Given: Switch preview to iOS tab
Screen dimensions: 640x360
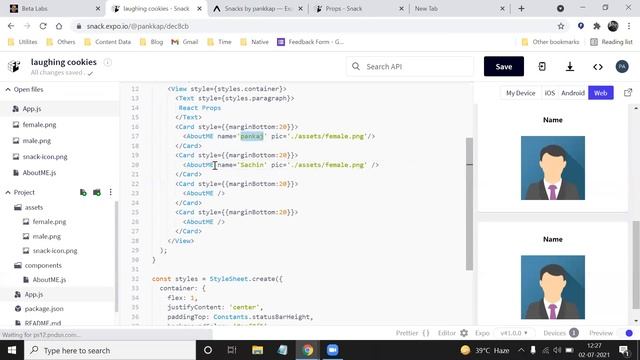Looking at the screenshot, I should (x=549, y=93).
